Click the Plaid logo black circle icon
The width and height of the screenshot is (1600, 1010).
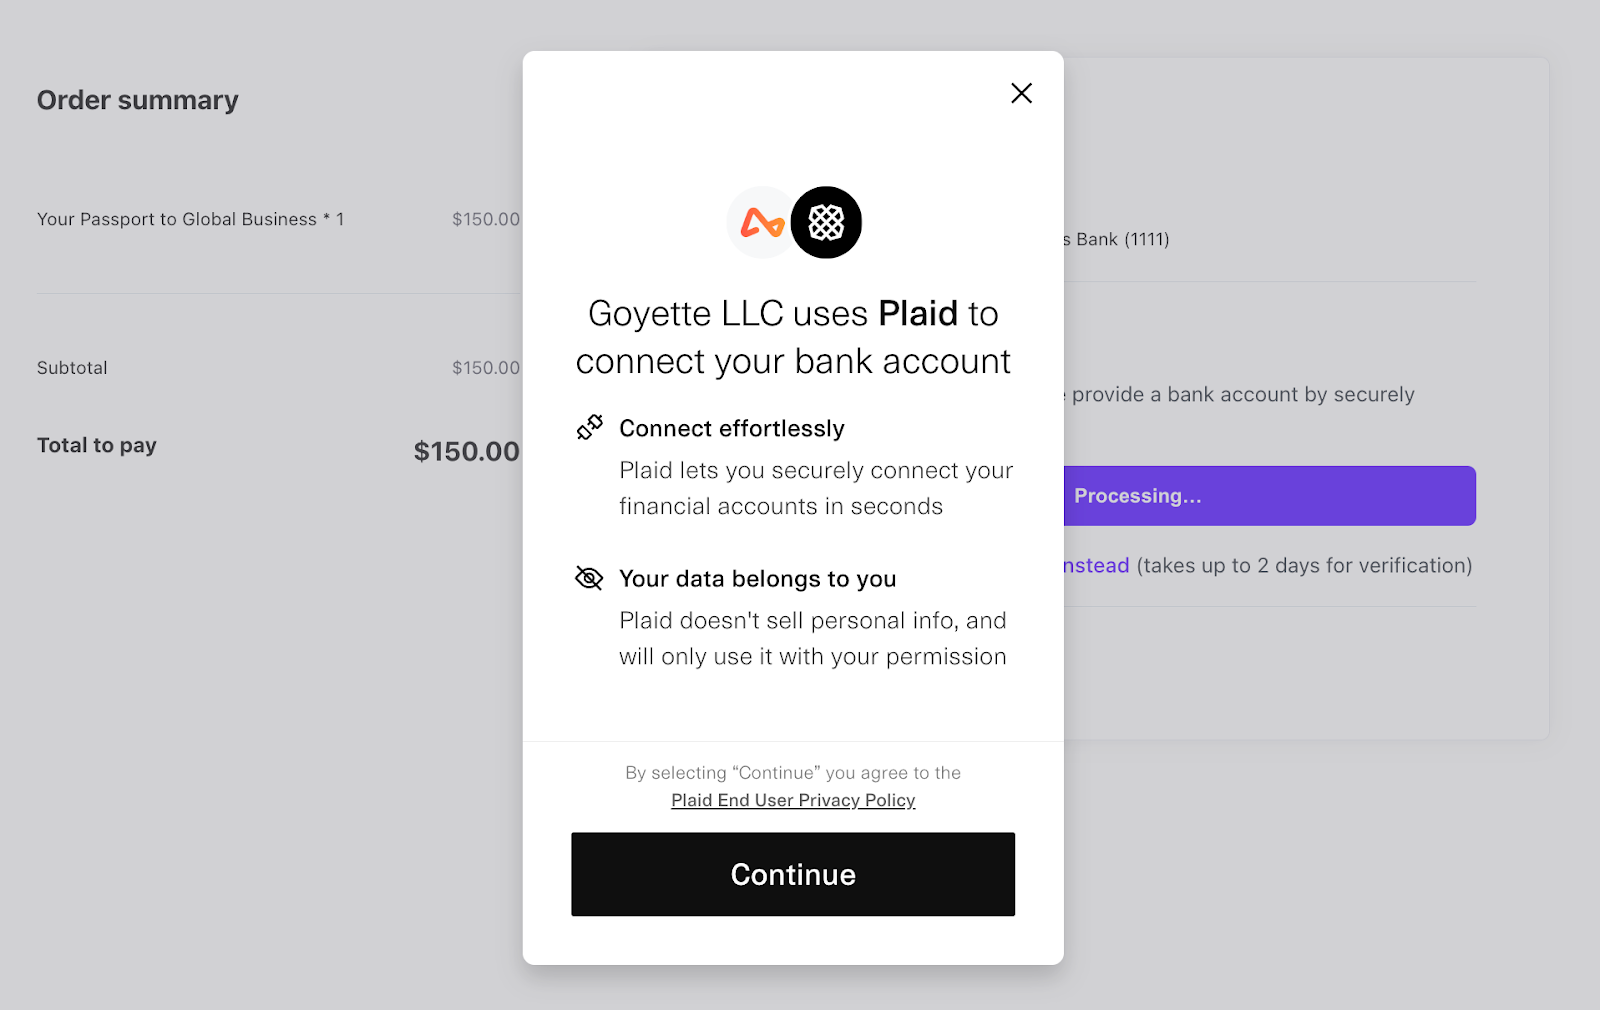coord(826,222)
